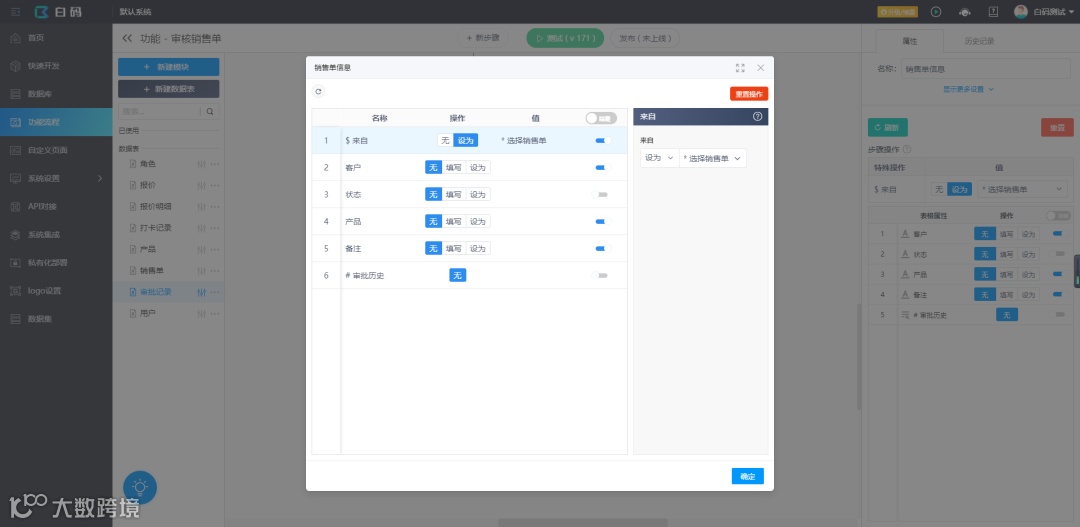Switch to the 历史记录 tab
Viewport: 1080px width, 527px height.
[978, 41]
